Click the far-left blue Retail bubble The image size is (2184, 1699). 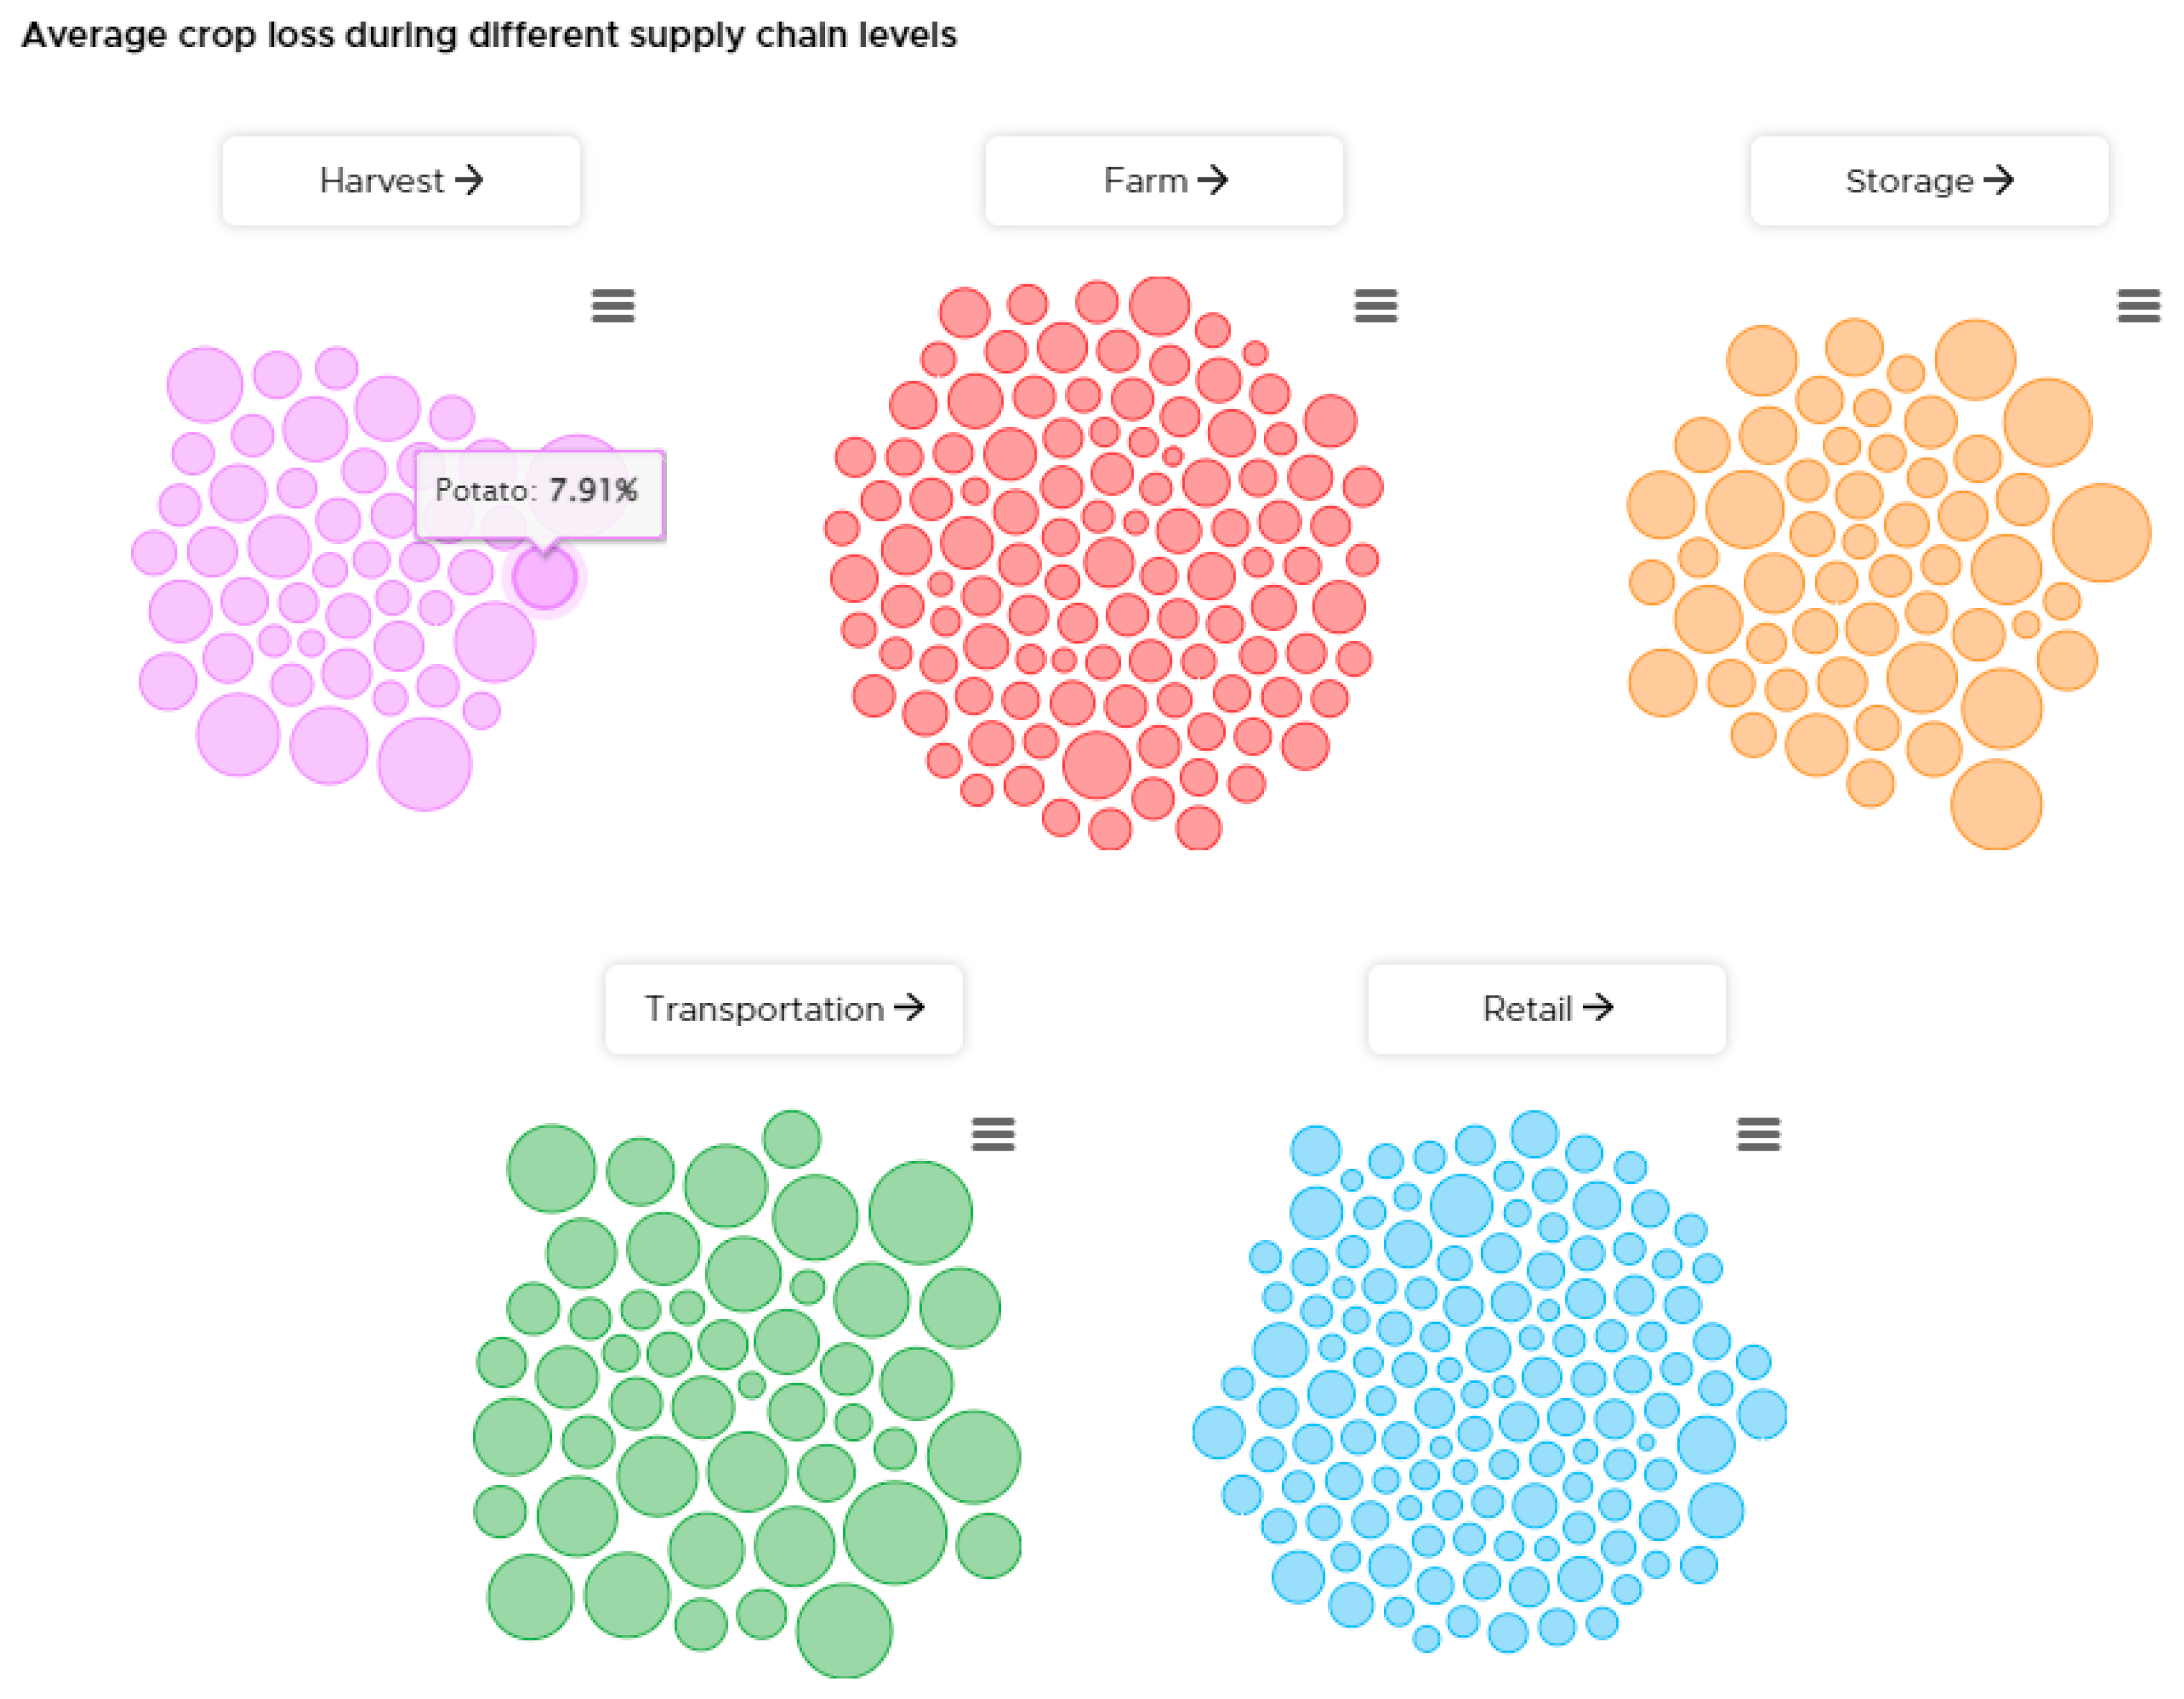[x=1218, y=1431]
